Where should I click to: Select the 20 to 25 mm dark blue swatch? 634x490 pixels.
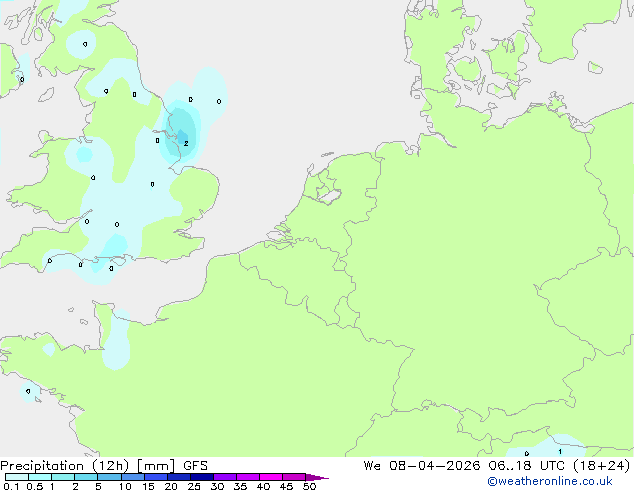pyautogui.click(x=179, y=477)
